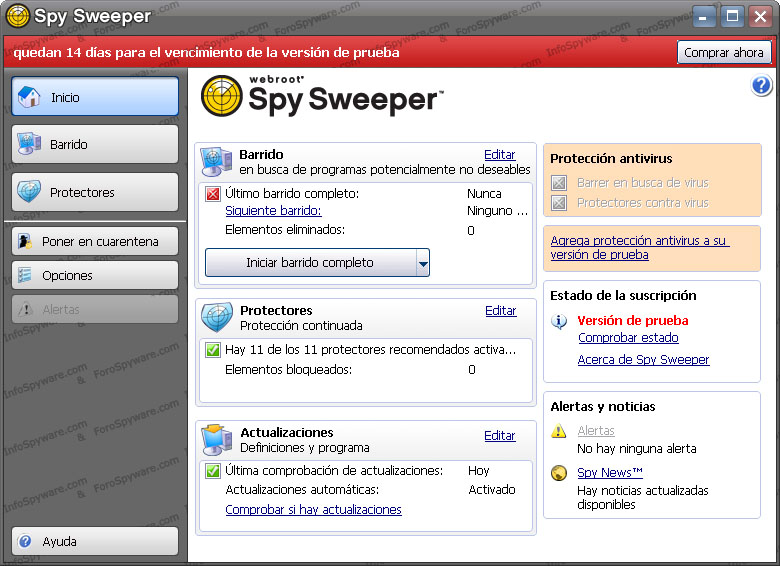Viewport: 780px width, 566px height.
Task: Click 'Estado de la suscripción' heading
Action: coord(623,296)
